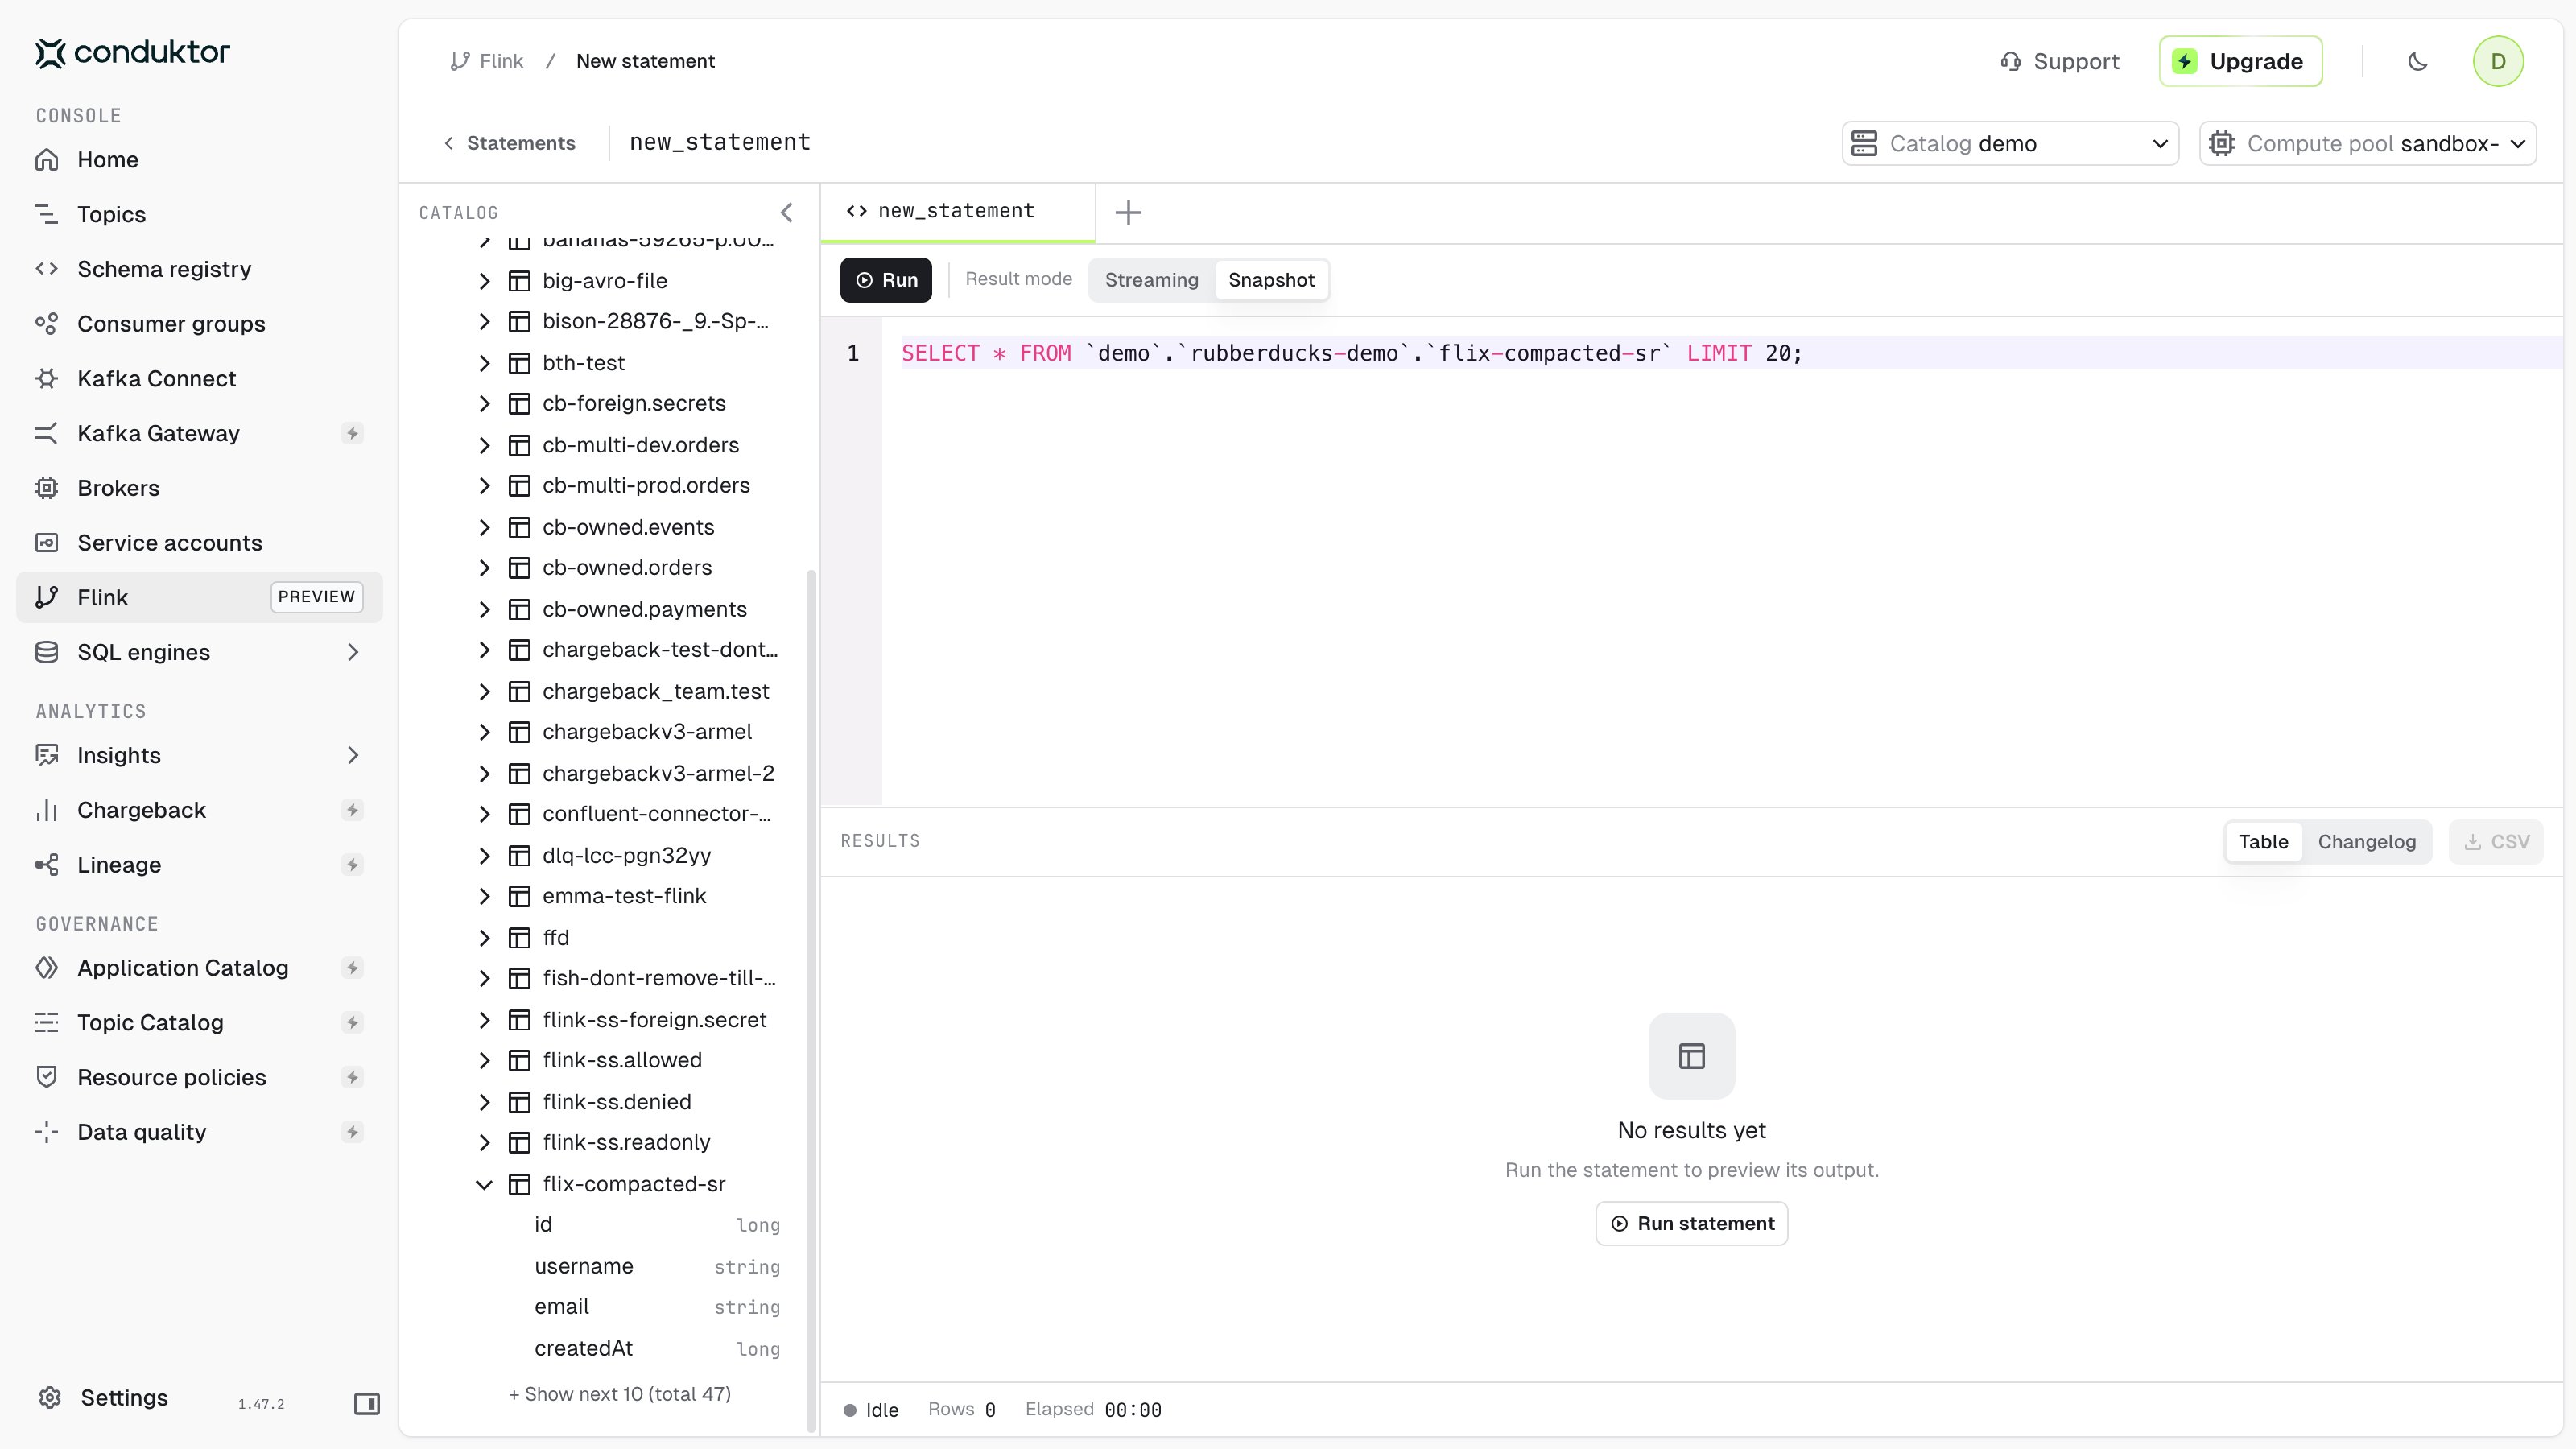Select dlq-lcc-pgn32yy table
The width and height of the screenshot is (2576, 1449).
tap(626, 856)
